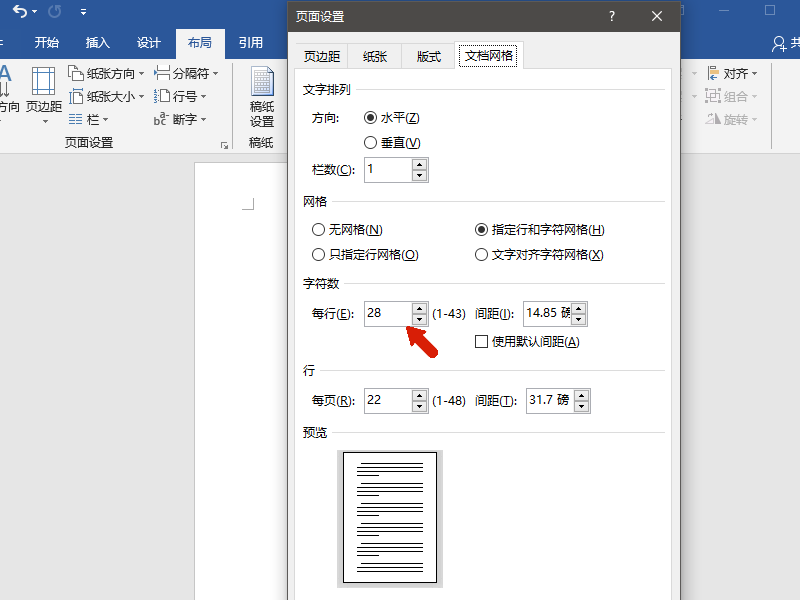Decrease 每行 characters with down spinner

[419, 319]
